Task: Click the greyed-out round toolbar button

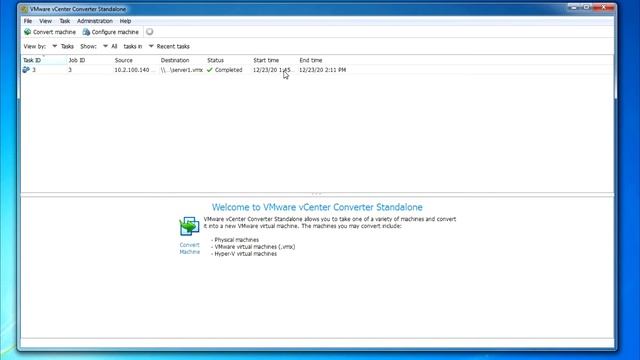Action: click(x=150, y=31)
